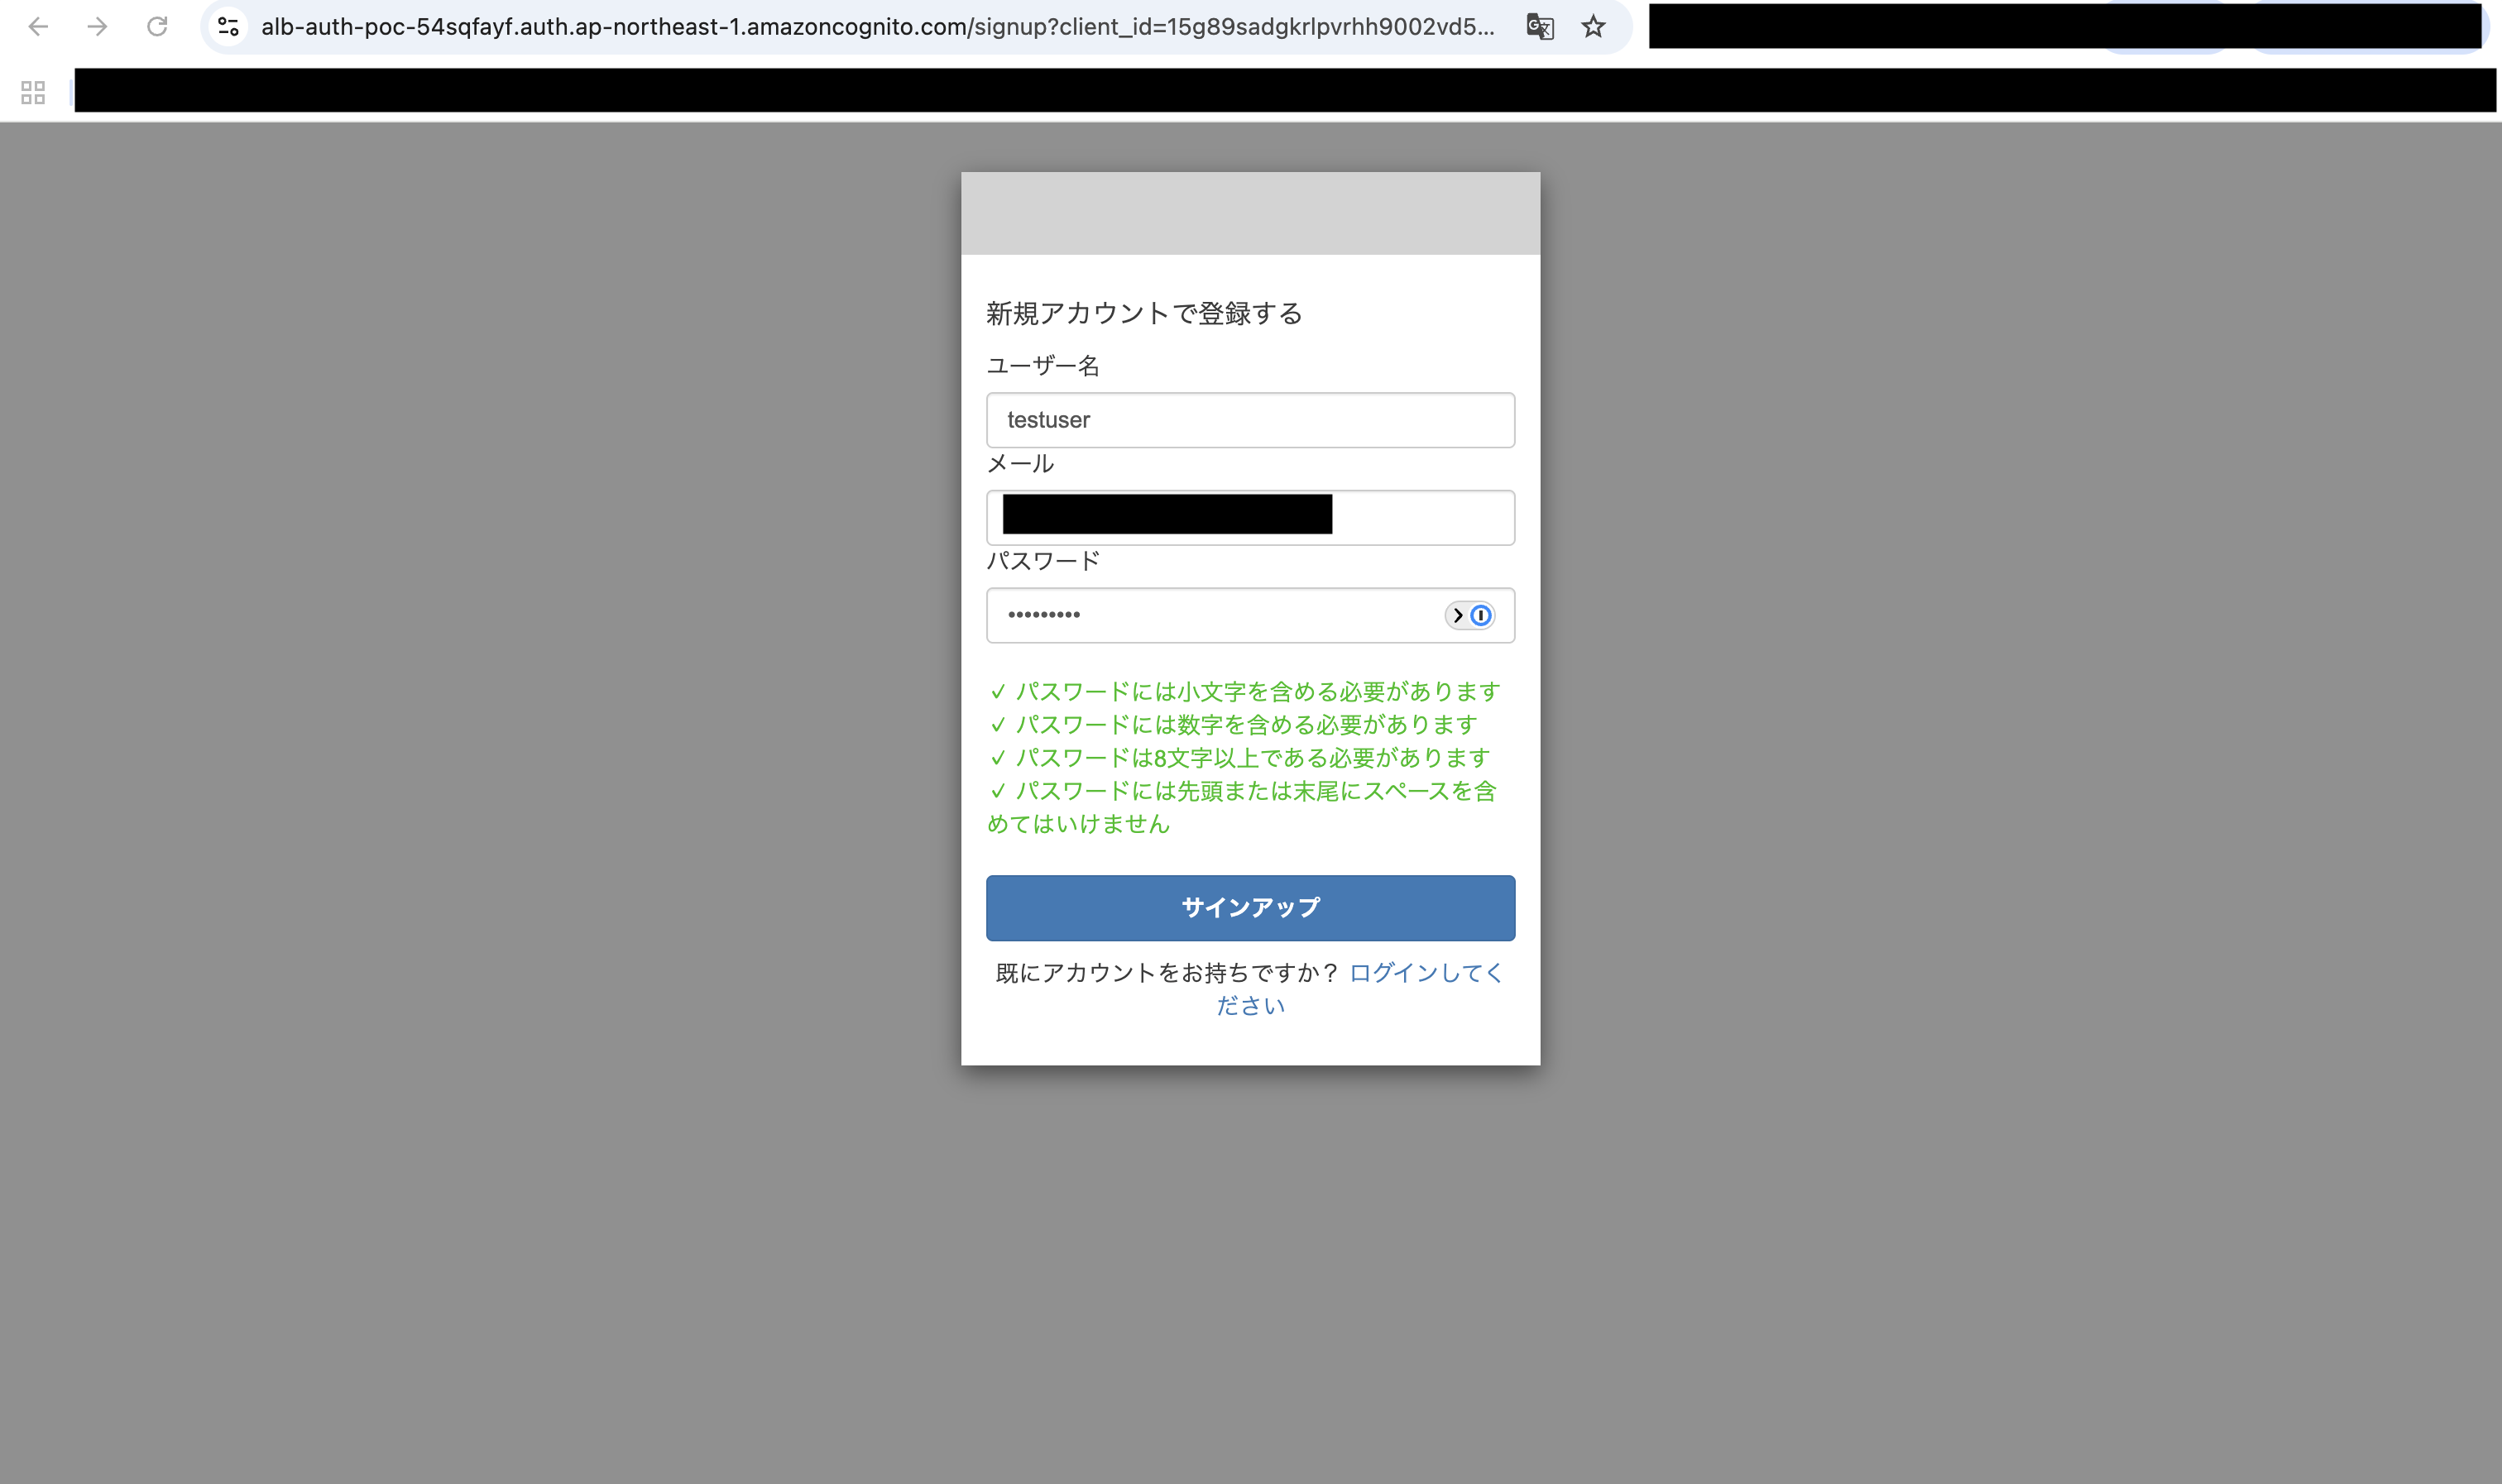Image resolution: width=2502 pixels, height=1484 pixels.
Task: Click the メール label
Action: [1020, 464]
